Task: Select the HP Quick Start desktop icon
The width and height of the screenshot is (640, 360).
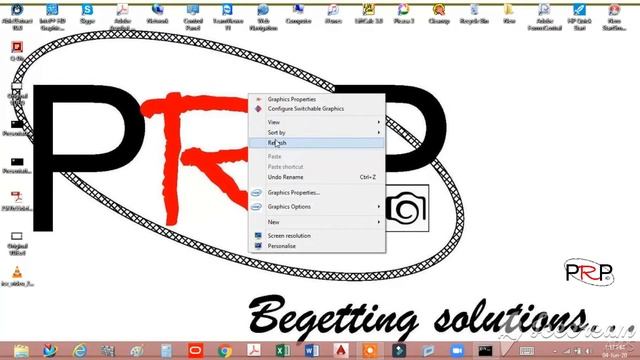Action: click(580, 17)
